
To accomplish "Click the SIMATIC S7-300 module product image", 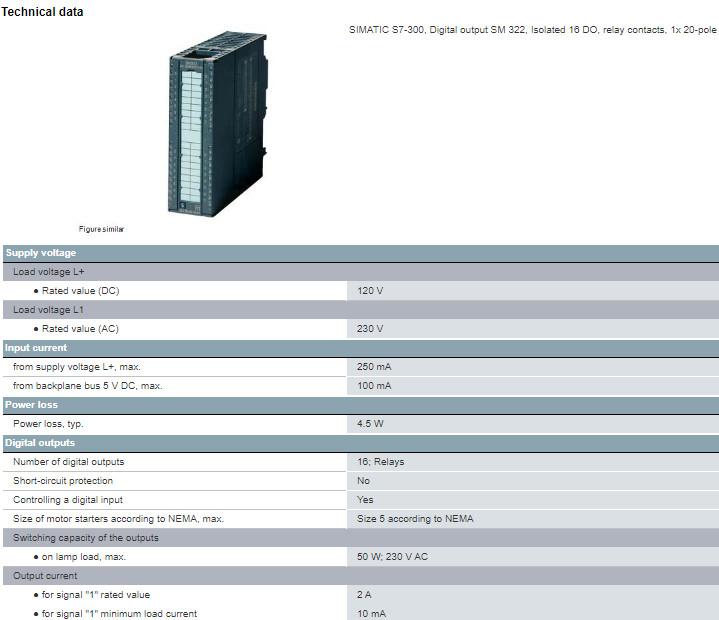I will click(218, 124).
